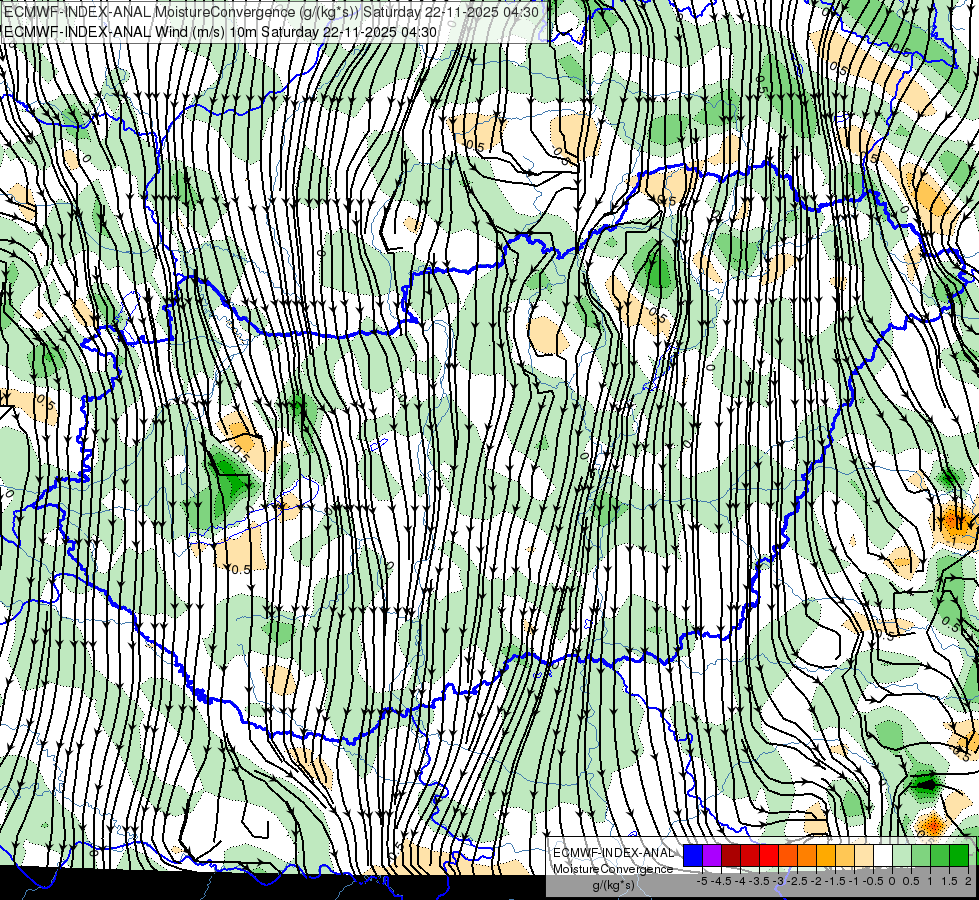Click the '-1' tick label on colorbar
Screen dimensions: 979x900
pos(854,881)
